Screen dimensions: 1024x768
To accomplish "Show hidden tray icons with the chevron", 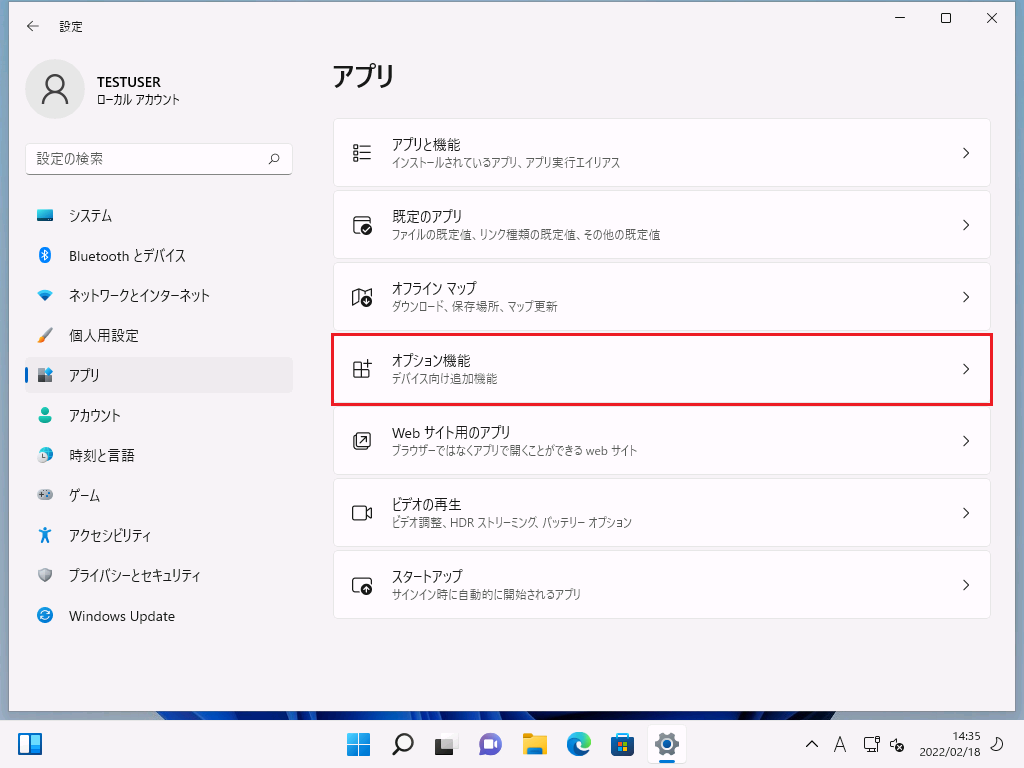I will tap(812, 744).
